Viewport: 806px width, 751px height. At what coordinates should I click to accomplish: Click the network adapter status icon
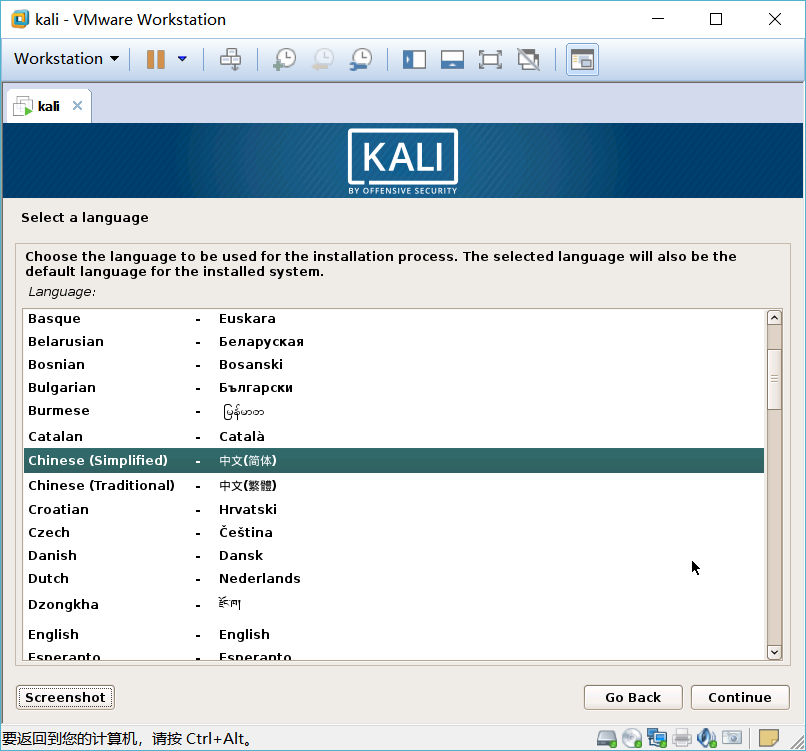point(657,739)
